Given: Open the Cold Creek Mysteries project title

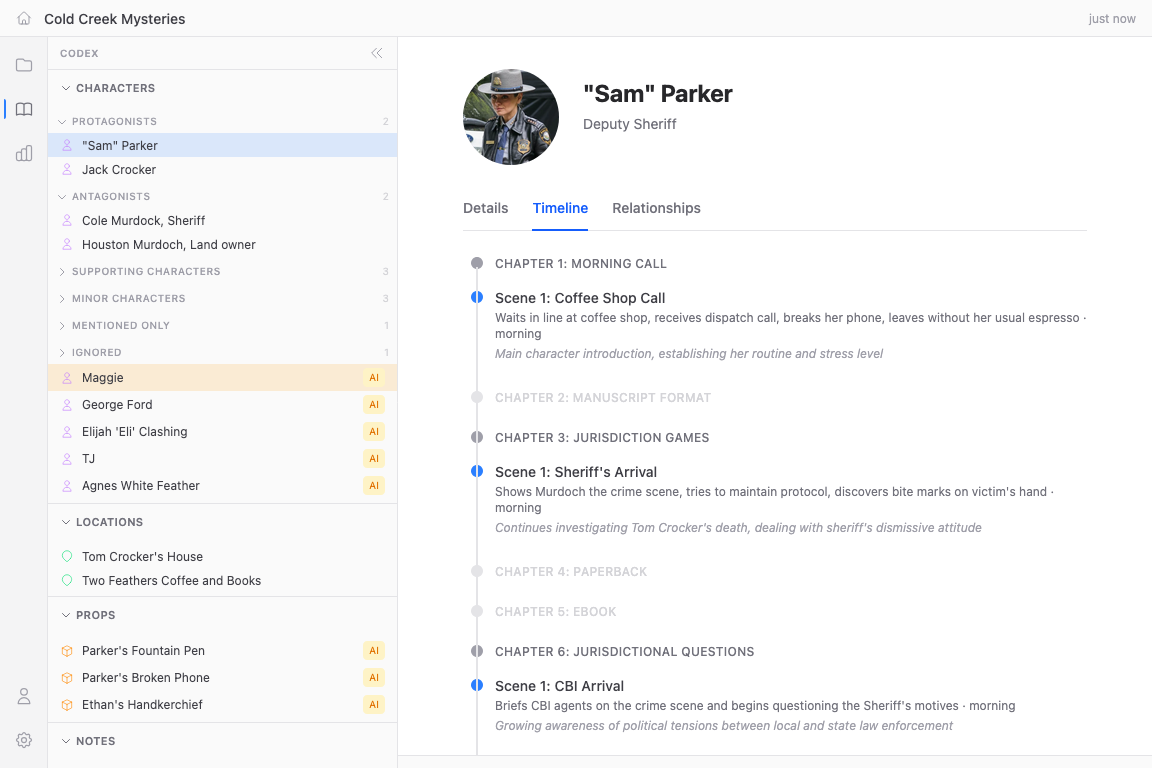Looking at the screenshot, I should pos(114,18).
